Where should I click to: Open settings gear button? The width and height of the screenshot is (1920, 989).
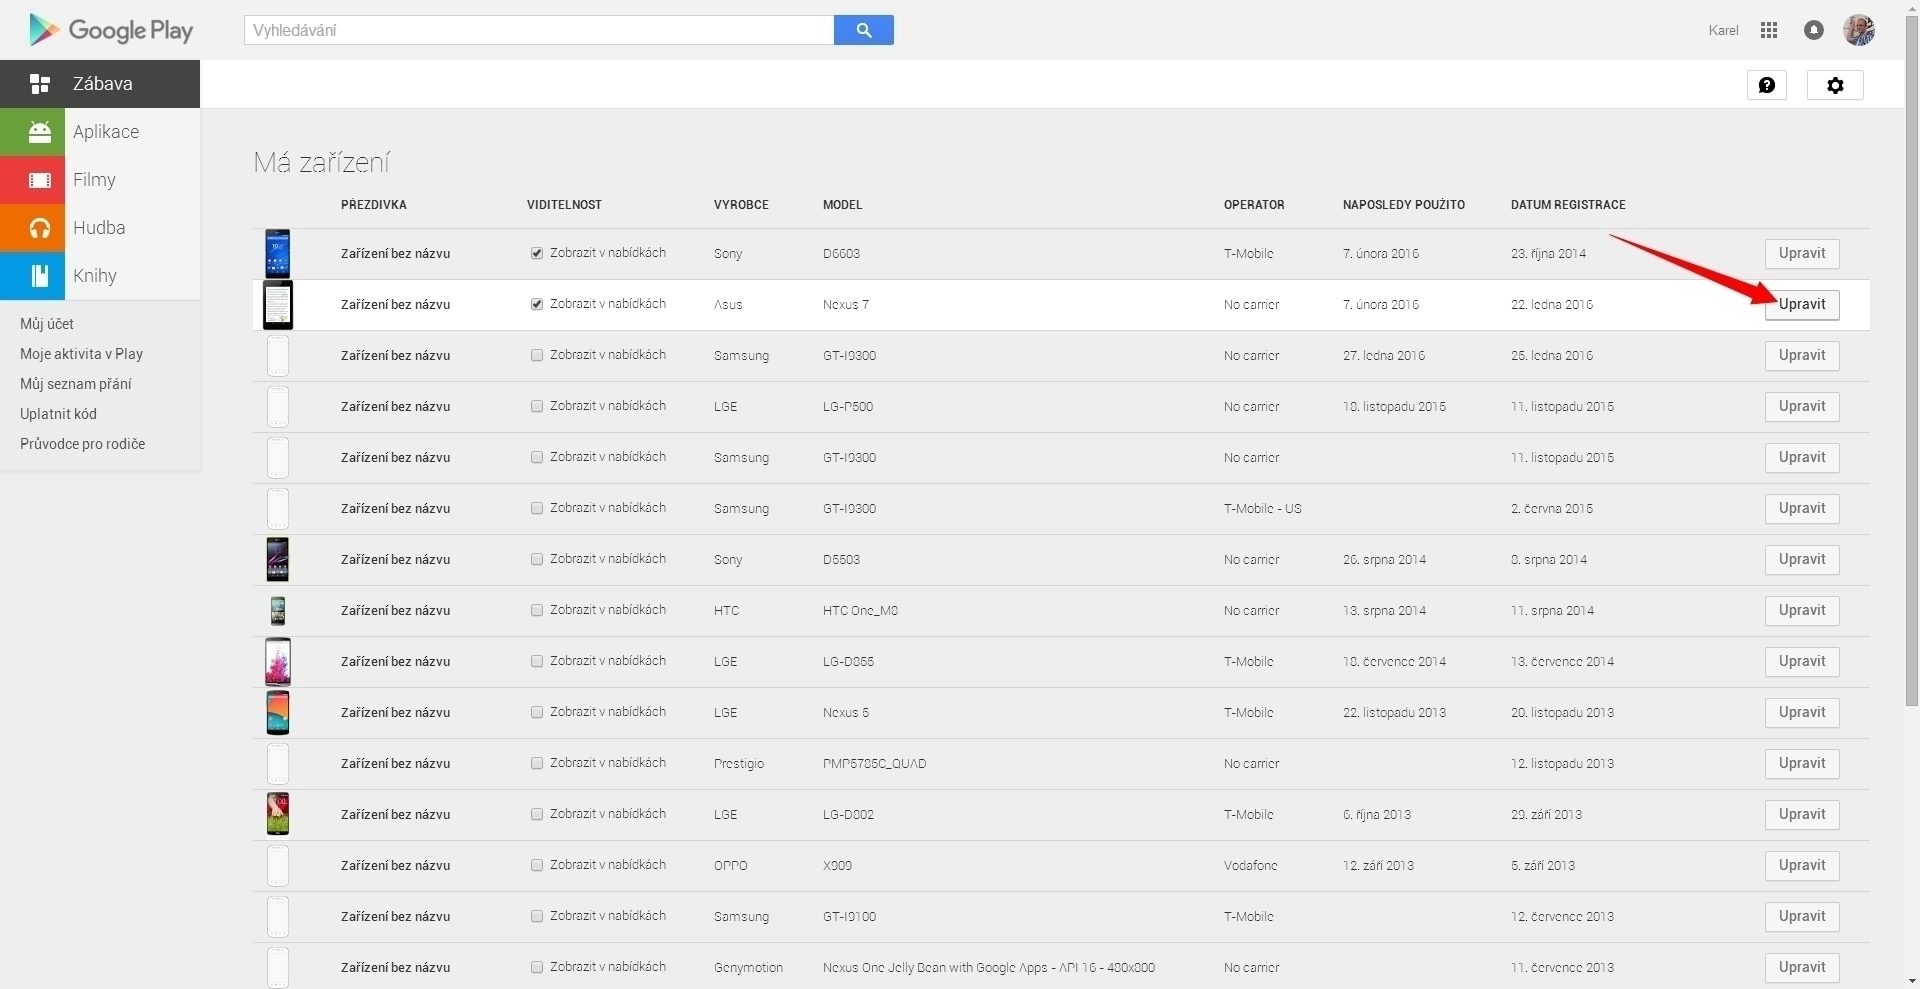(x=1835, y=85)
